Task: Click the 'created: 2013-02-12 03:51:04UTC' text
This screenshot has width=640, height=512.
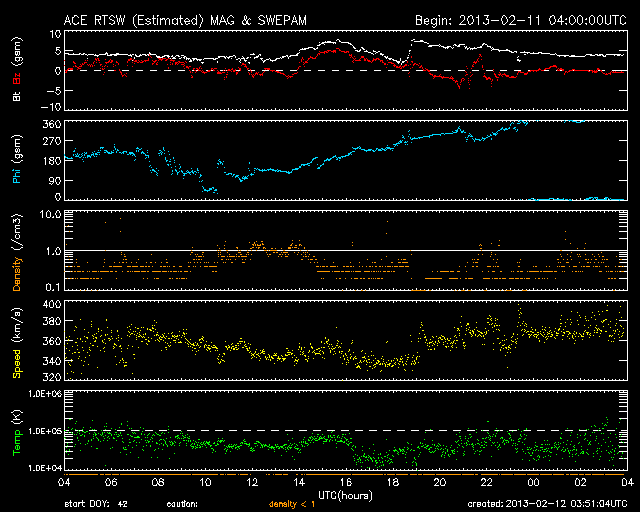Action: pos(547,504)
